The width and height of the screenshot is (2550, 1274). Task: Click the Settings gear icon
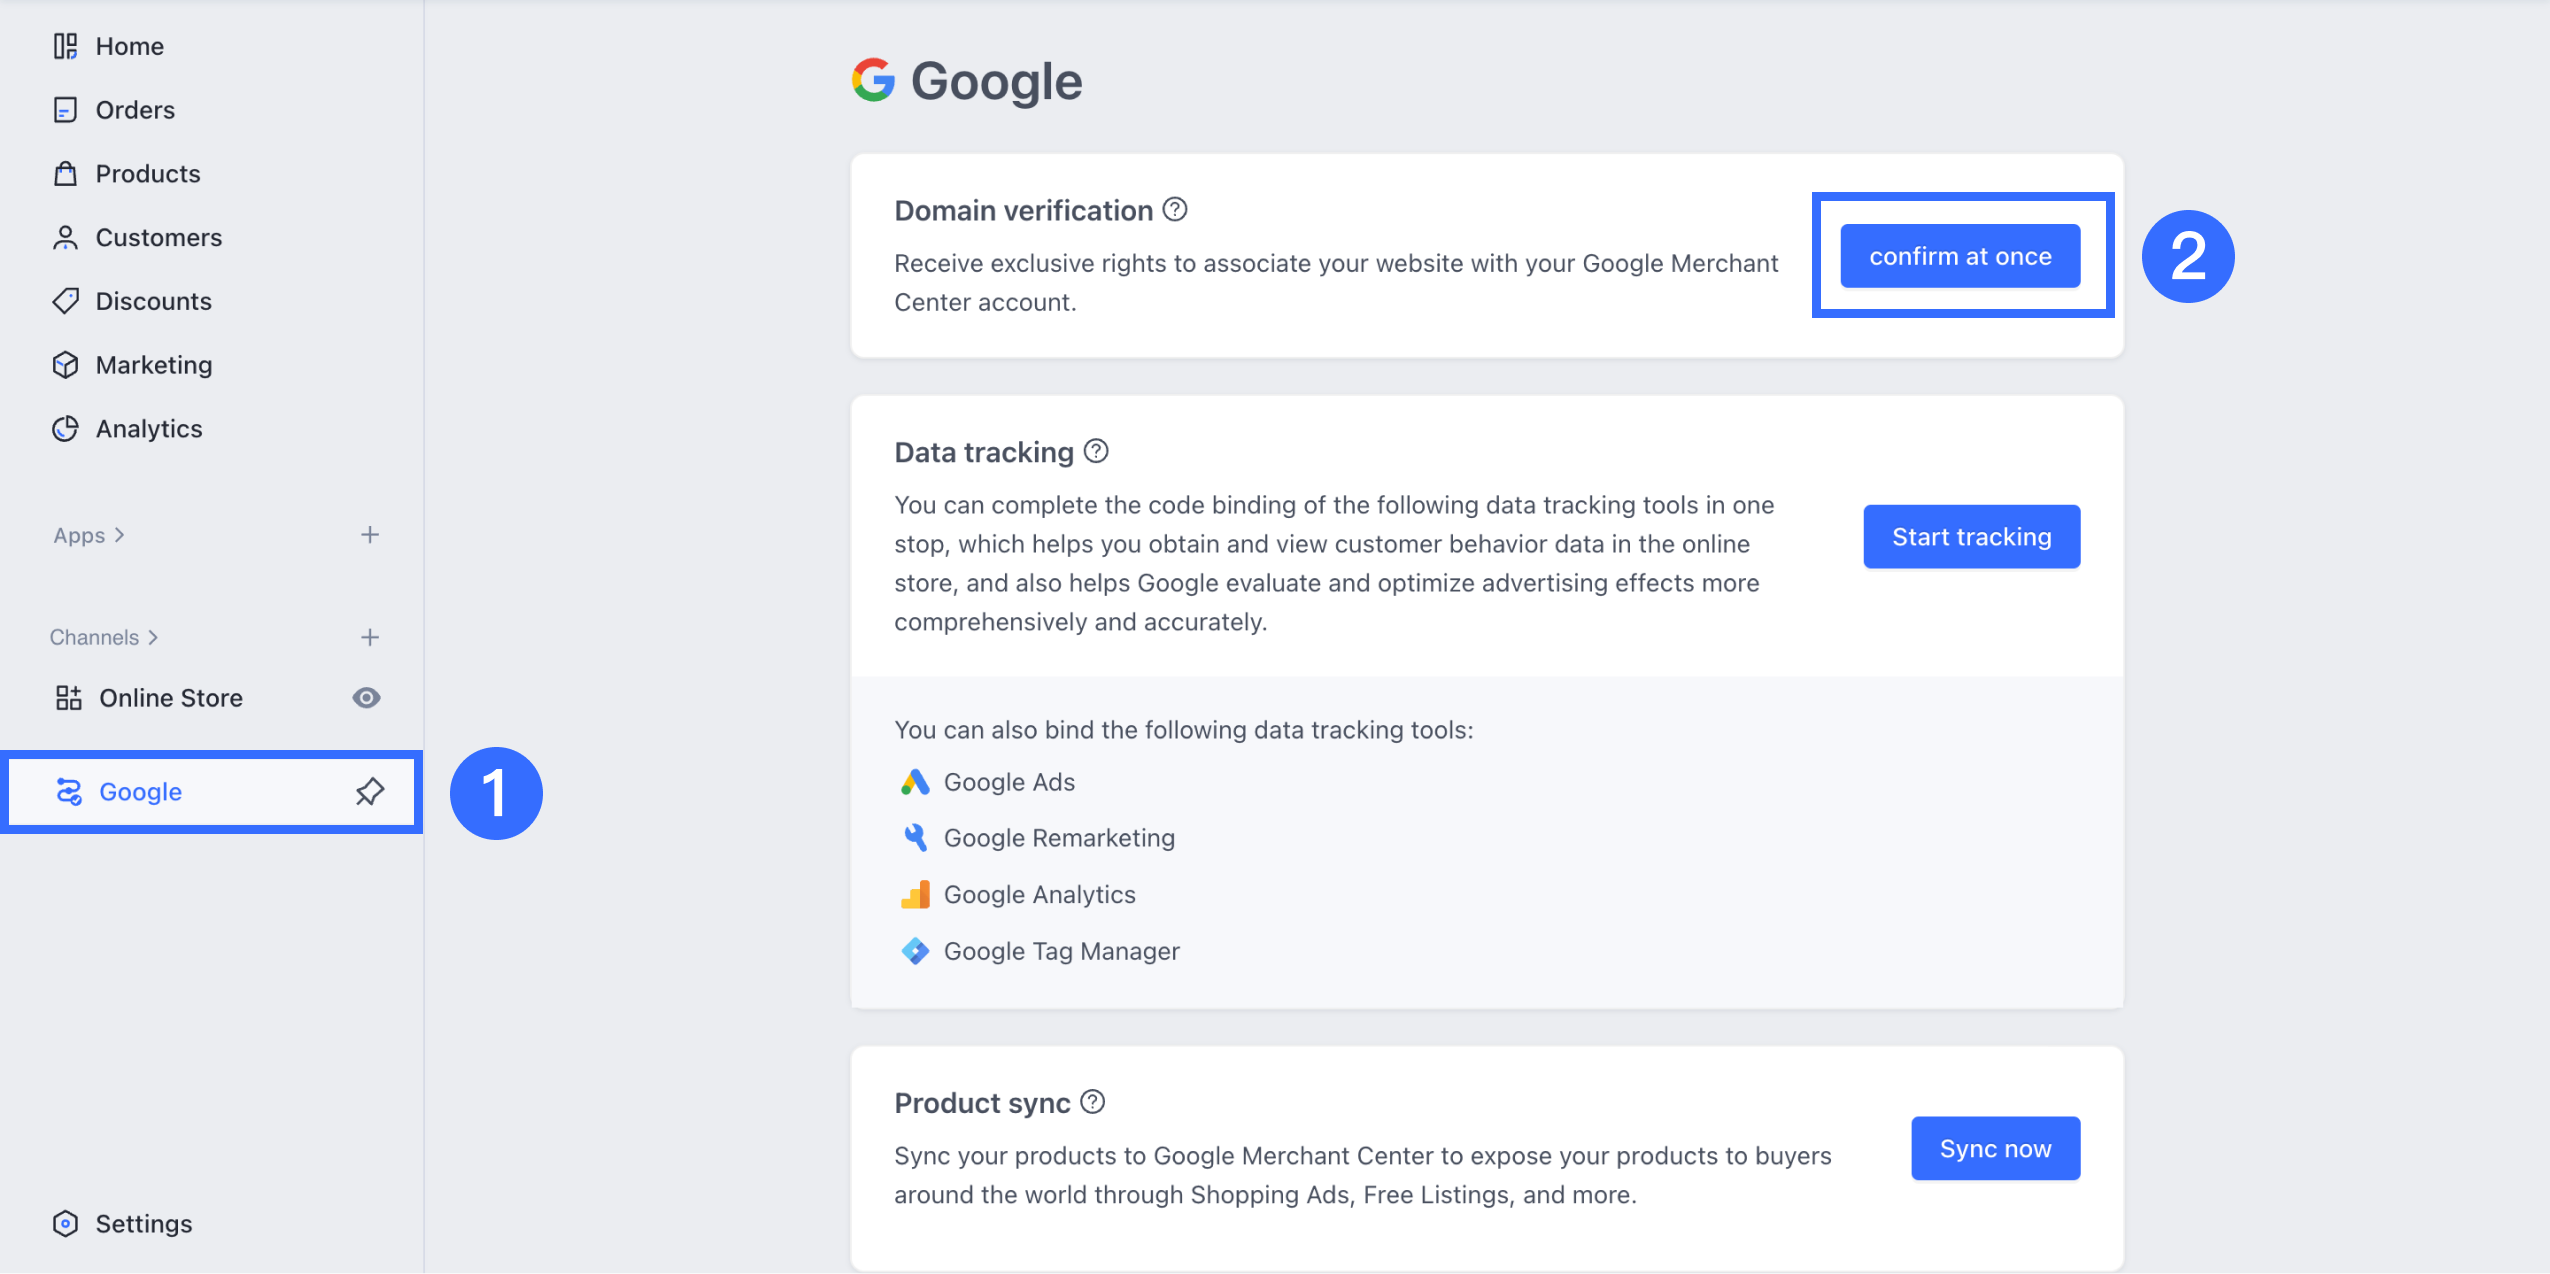tap(65, 1223)
